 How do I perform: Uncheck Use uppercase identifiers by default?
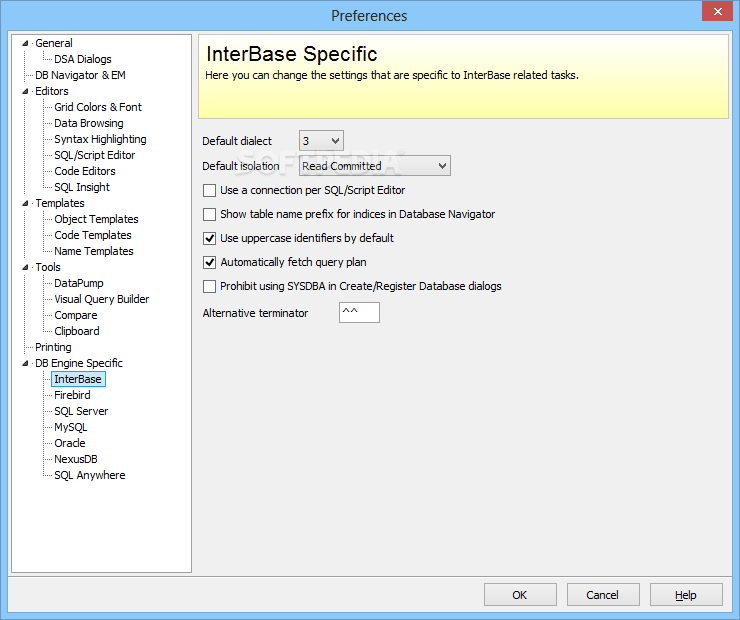tap(210, 238)
